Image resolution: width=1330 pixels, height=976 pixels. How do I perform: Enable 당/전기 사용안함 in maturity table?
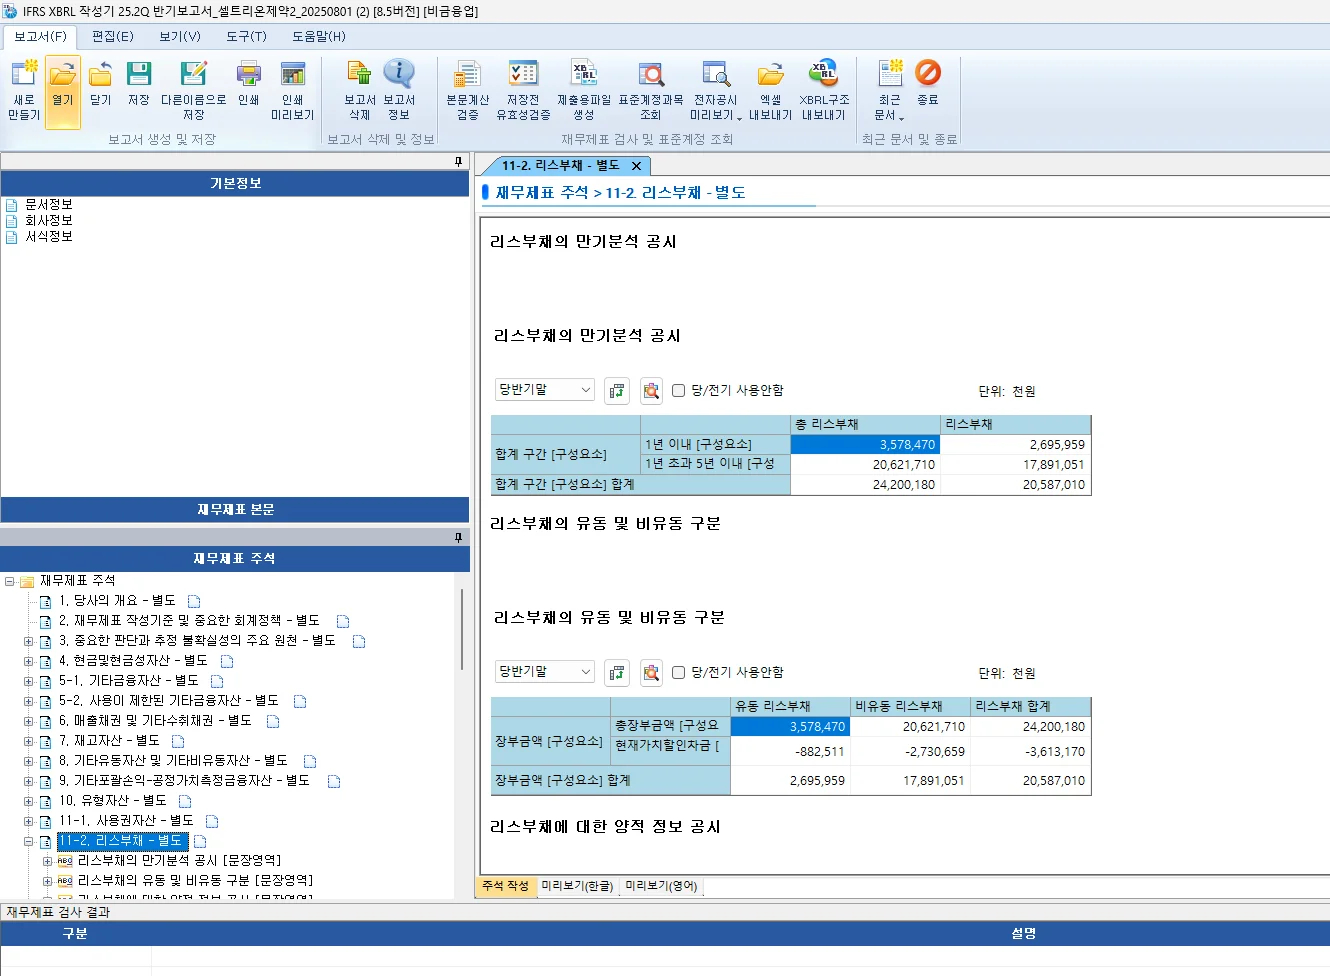[x=677, y=390]
